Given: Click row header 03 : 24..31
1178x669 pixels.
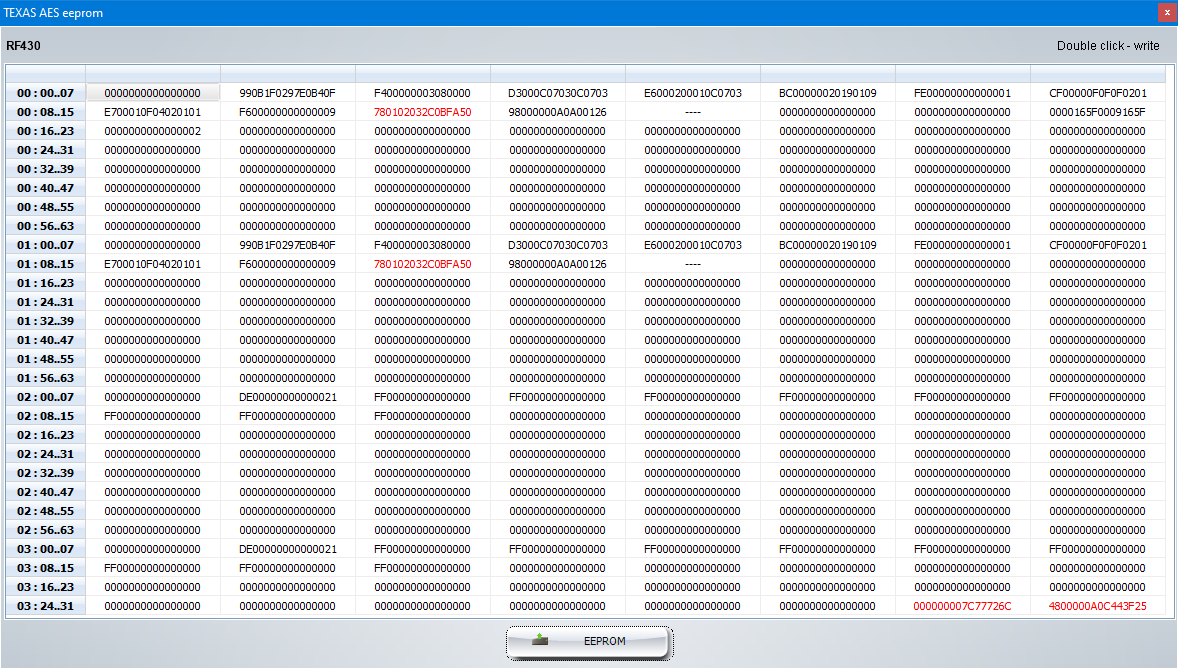Looking at the screenshot, I should (46, 606).
